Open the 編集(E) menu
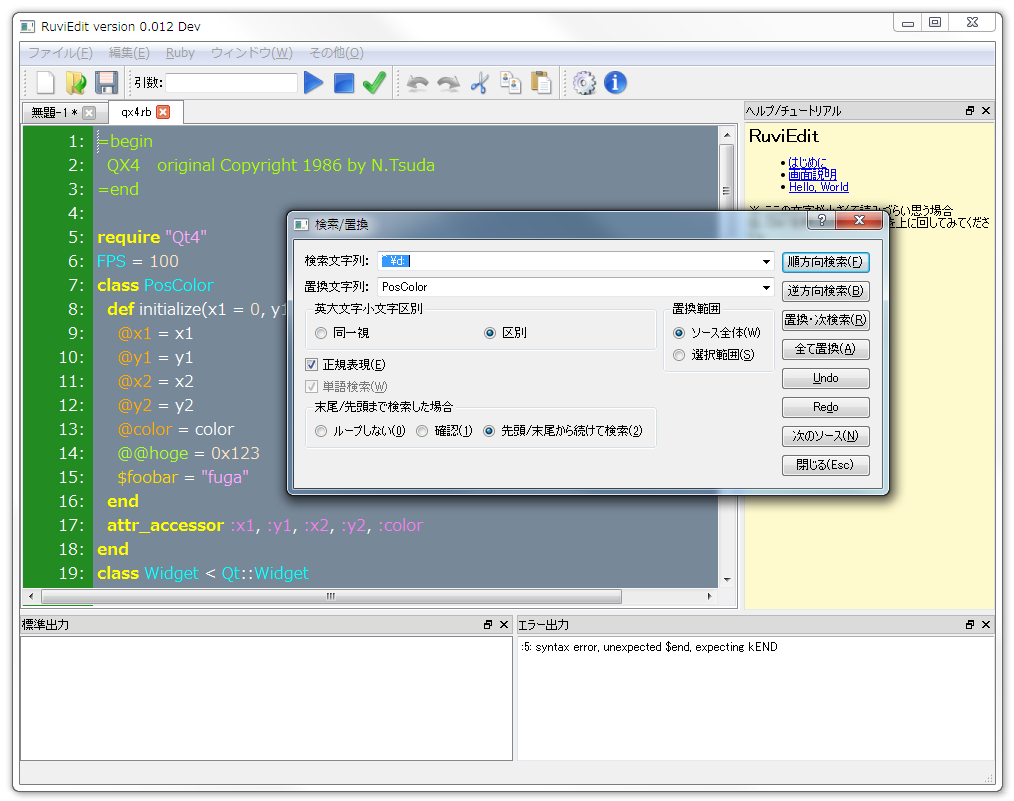This screenshot has height=801, width=1014. pyautogui.click(x=129, y=52)
